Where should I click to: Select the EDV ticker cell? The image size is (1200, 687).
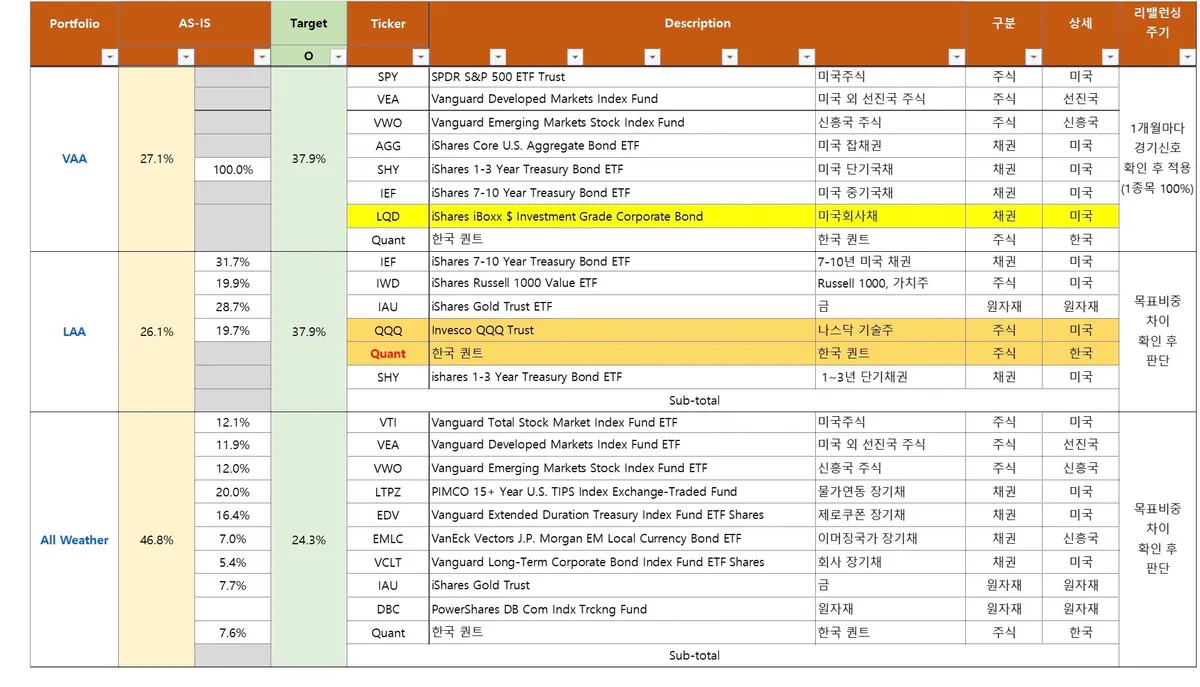[x=388, y=515]
